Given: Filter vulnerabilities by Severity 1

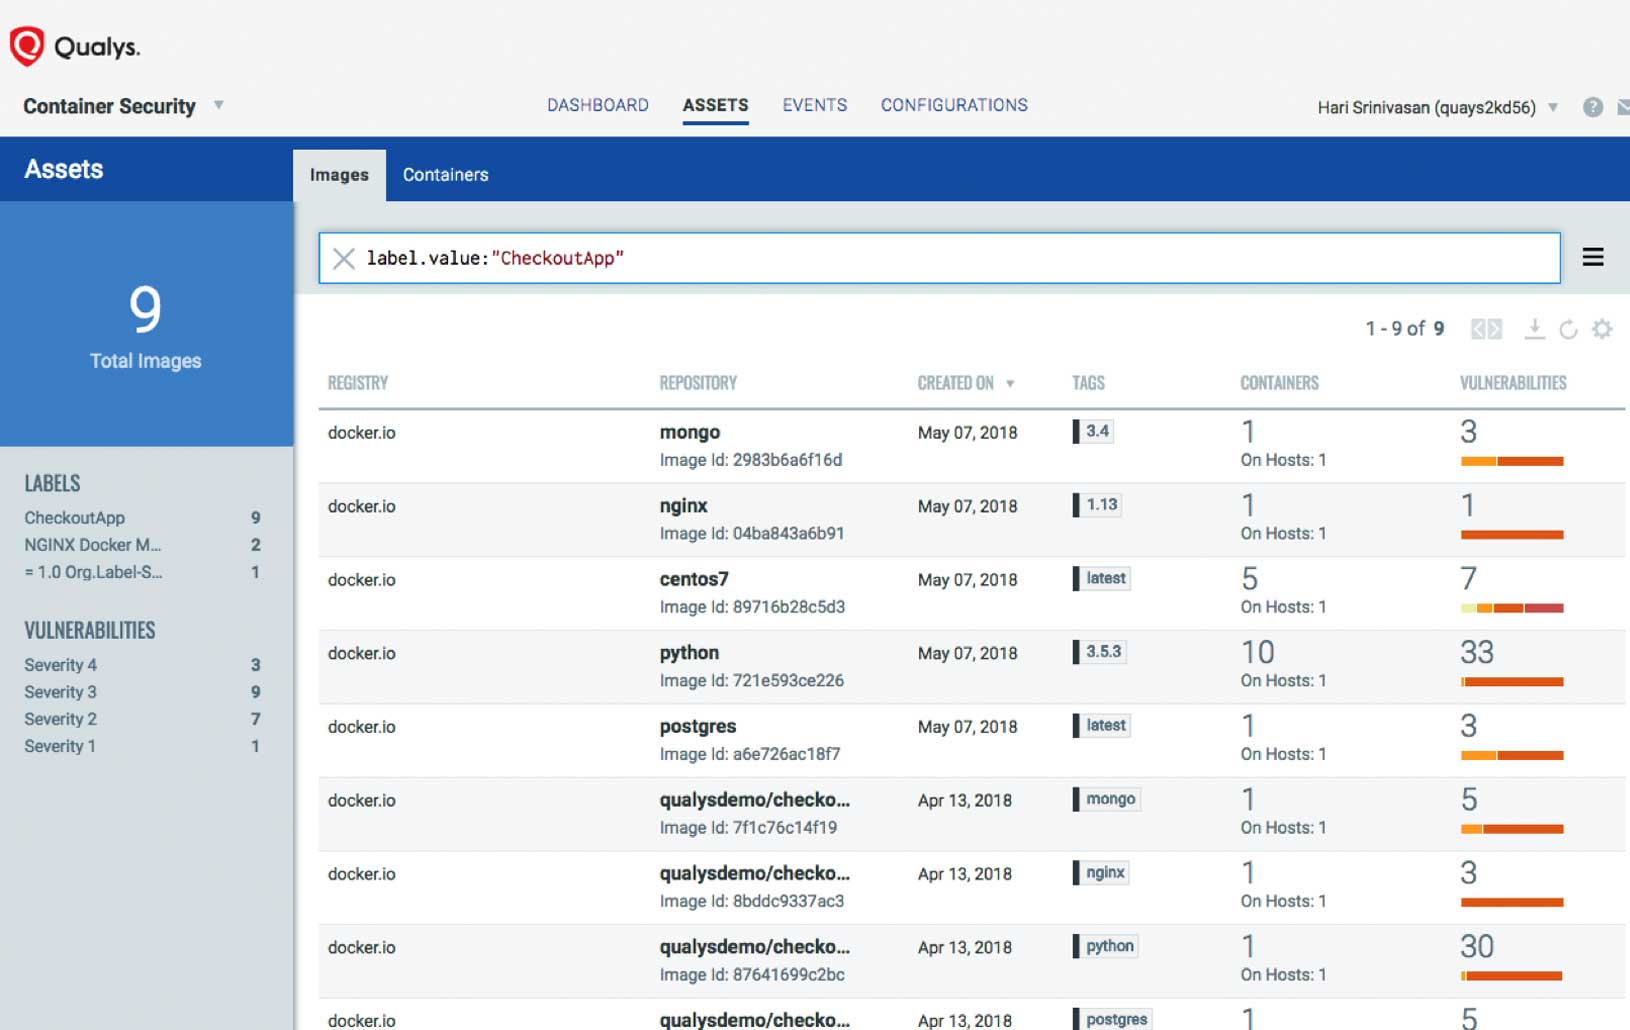Looking at the screenshot, I should coord(60,746).
